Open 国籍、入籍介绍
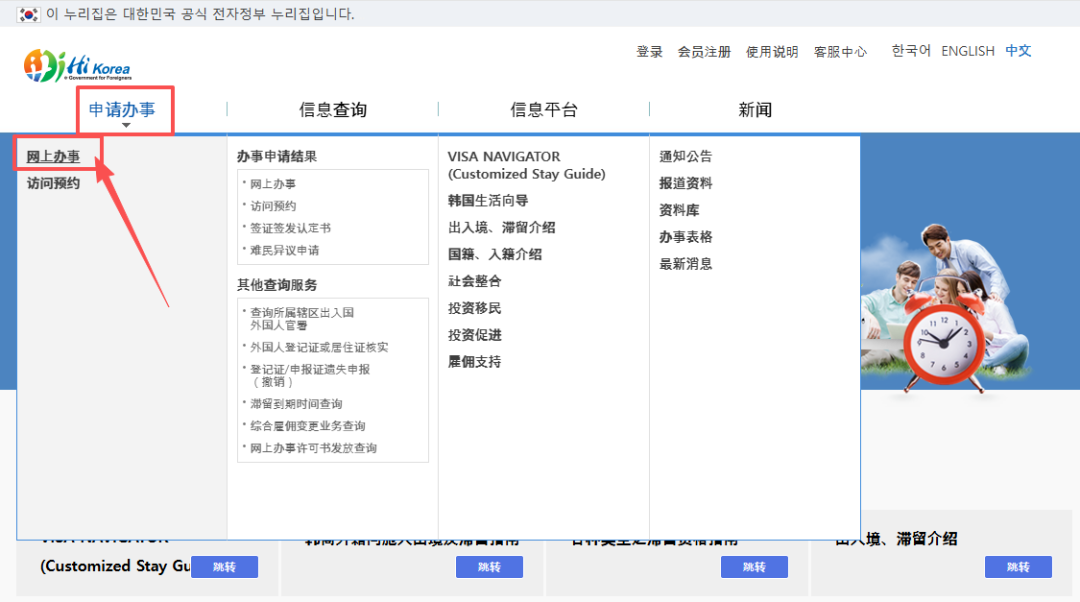Image resolution: width=1080 pixels, height=602 pixels. point(495,254)
